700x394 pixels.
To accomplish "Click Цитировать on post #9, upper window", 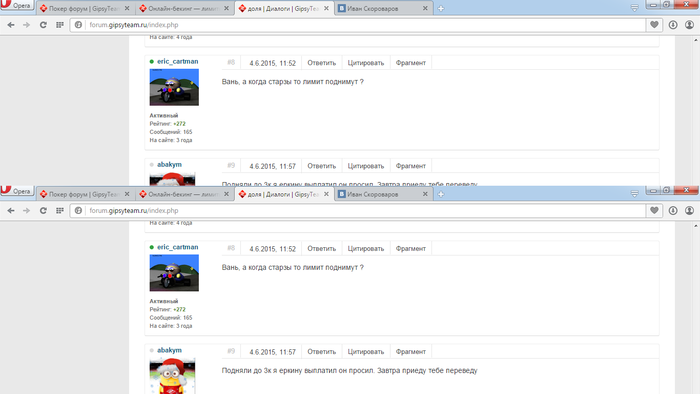I will click(x=366, y=166).
